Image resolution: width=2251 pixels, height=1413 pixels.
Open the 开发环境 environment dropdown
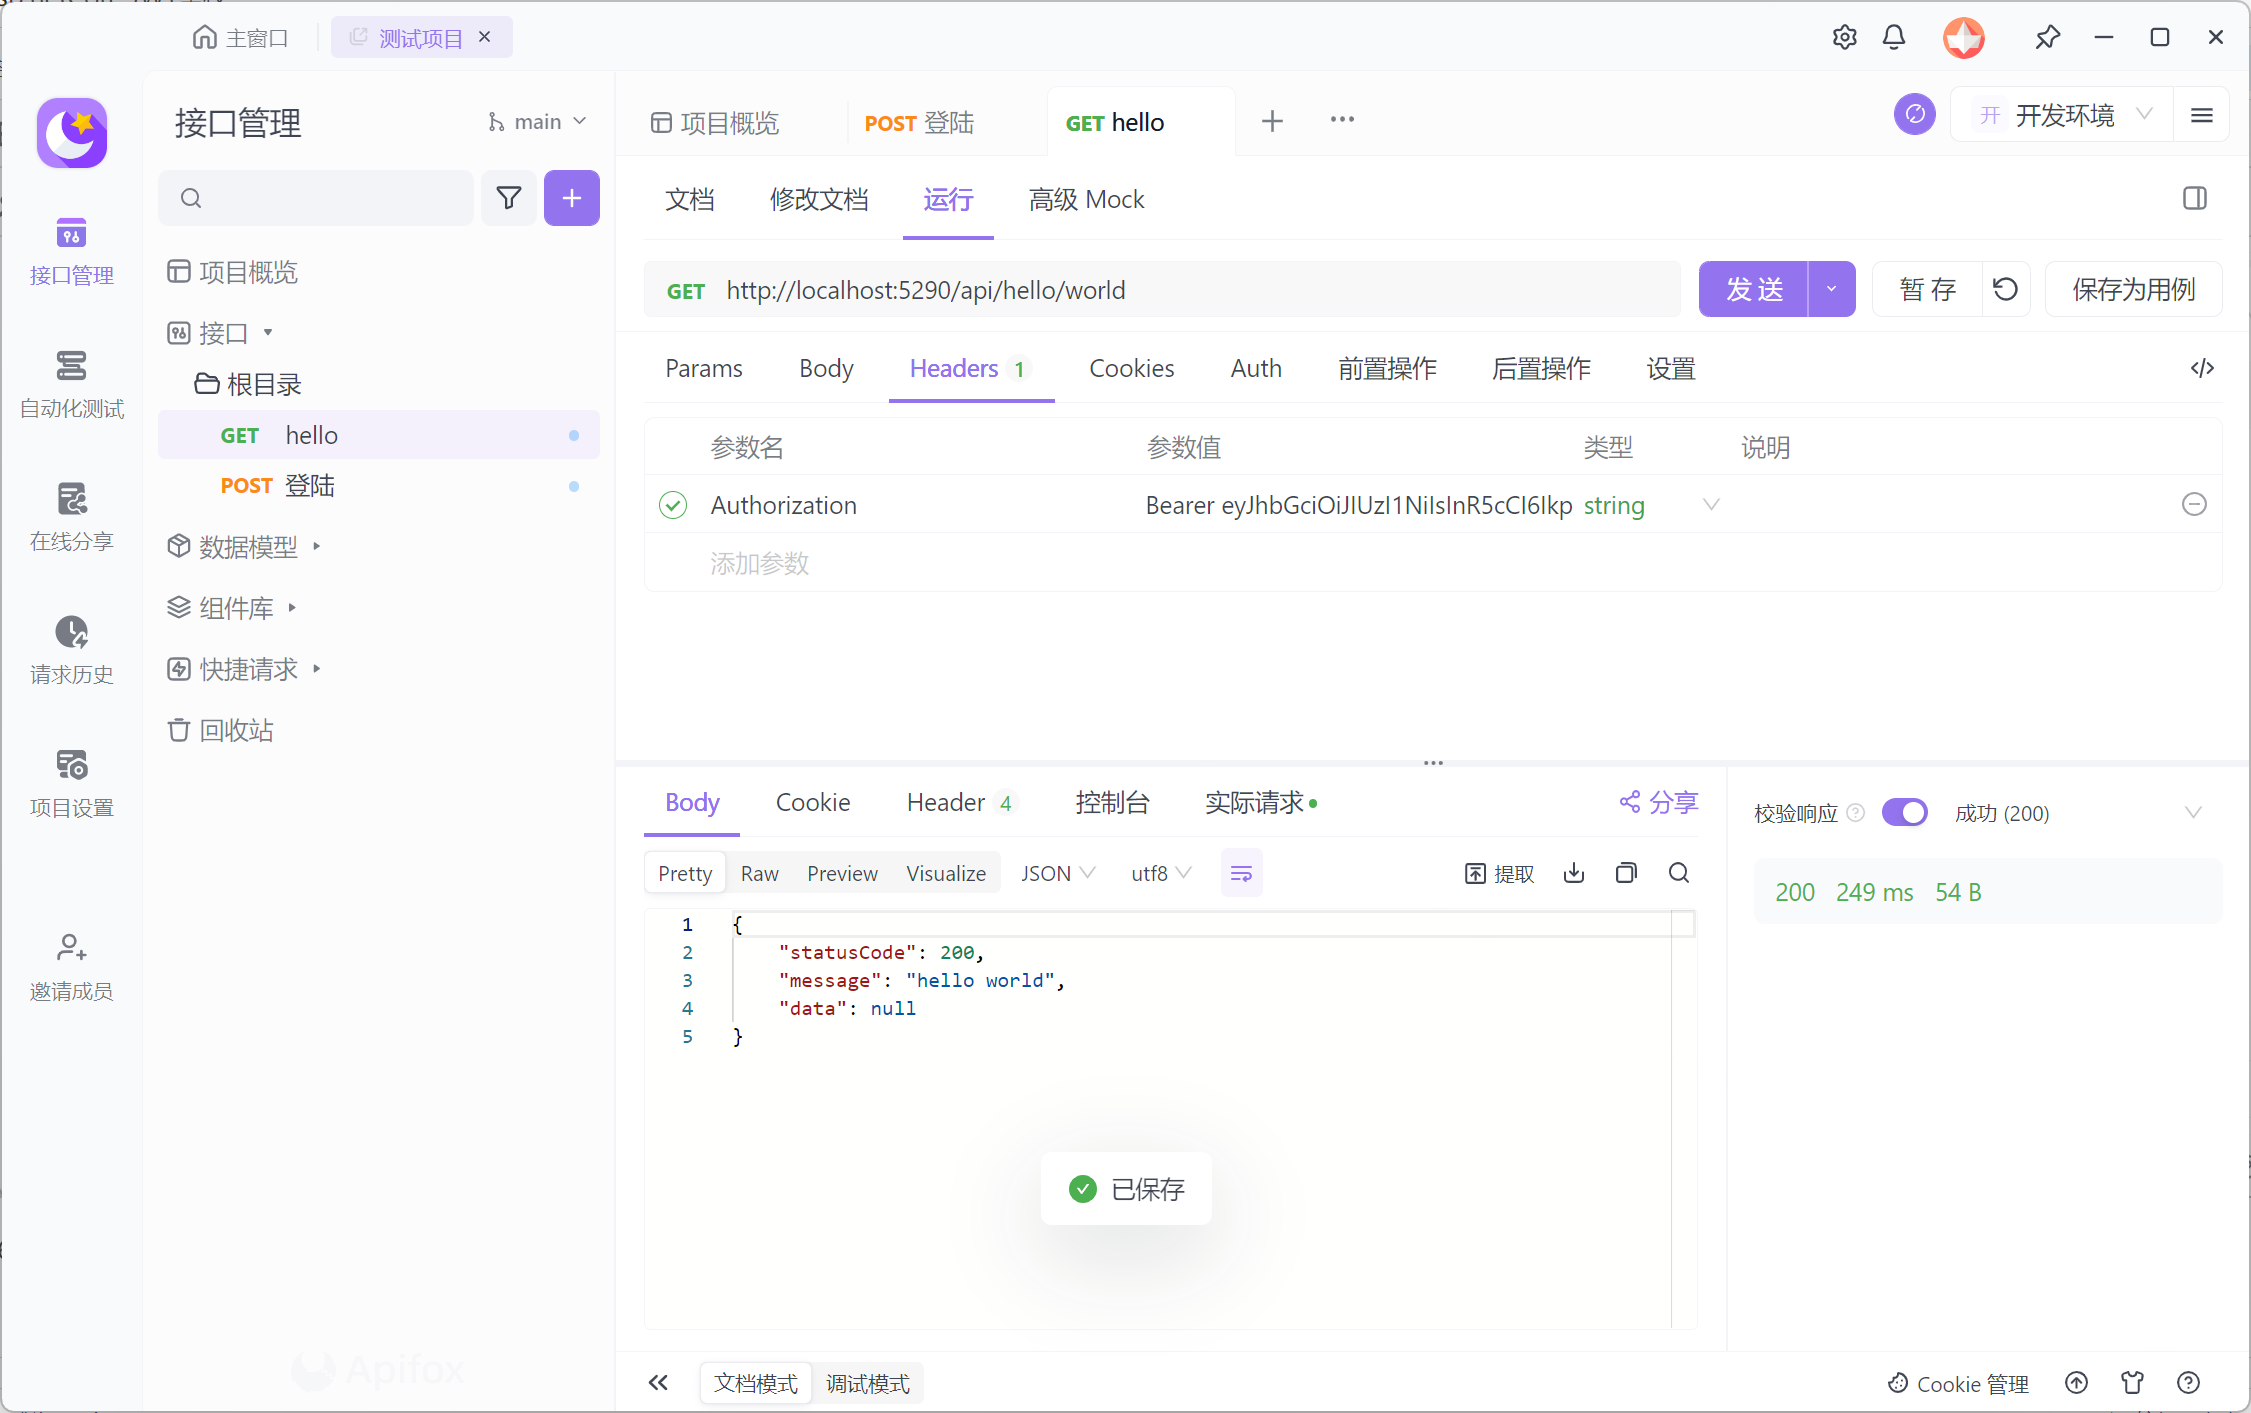(2064, 116)
